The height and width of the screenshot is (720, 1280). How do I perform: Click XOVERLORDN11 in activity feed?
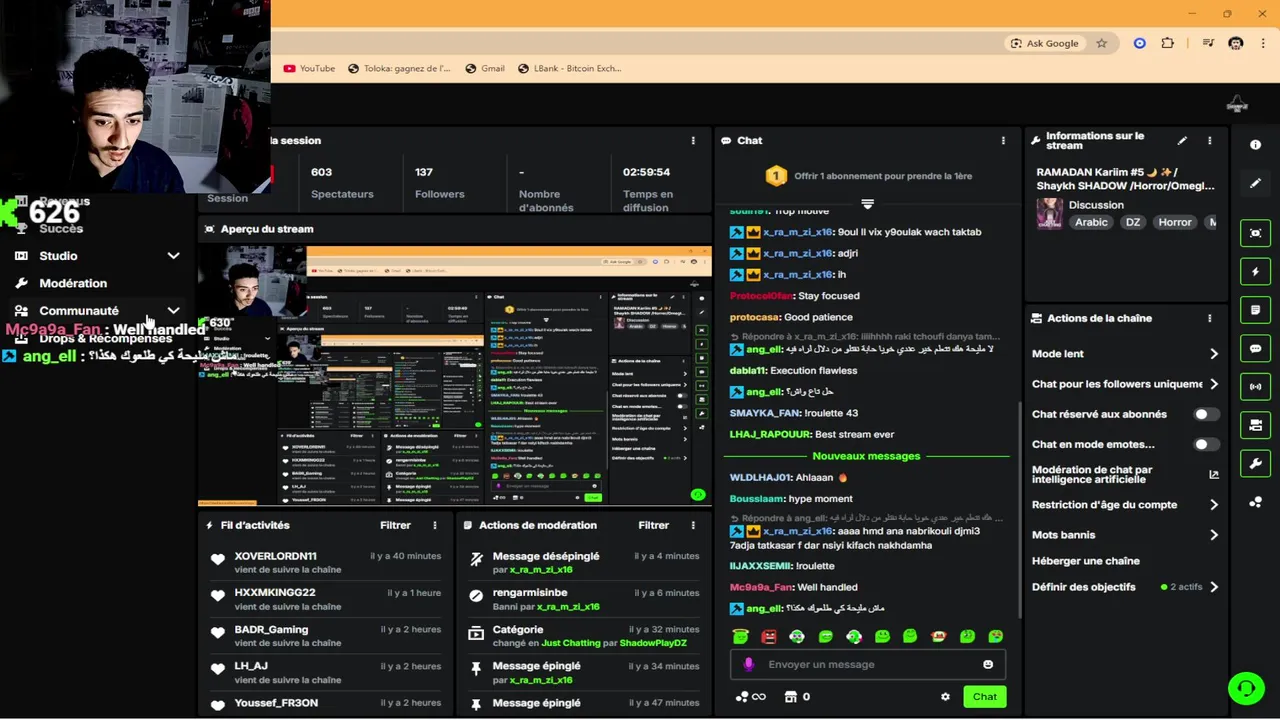pos(275,556)
